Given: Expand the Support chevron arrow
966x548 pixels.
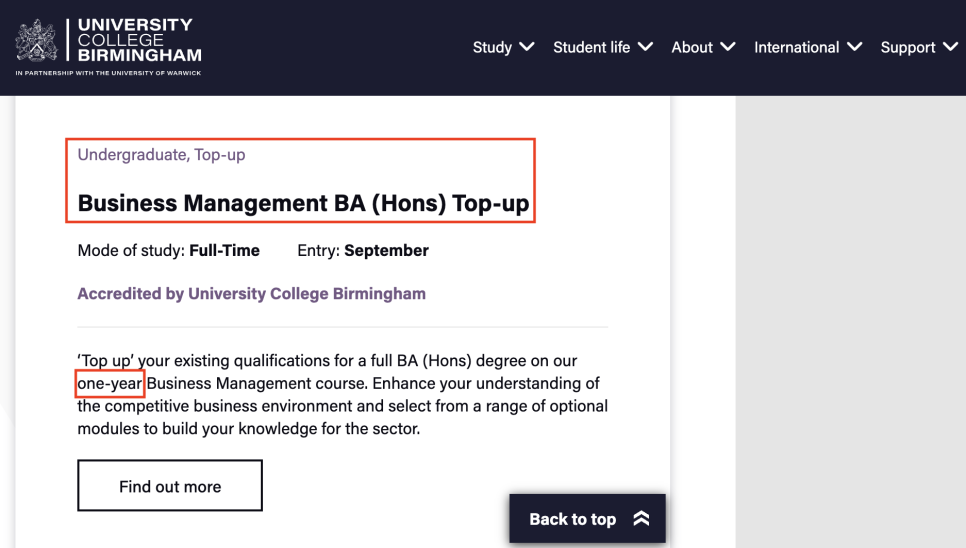Looking at the screenshot, I should [951, 47].
